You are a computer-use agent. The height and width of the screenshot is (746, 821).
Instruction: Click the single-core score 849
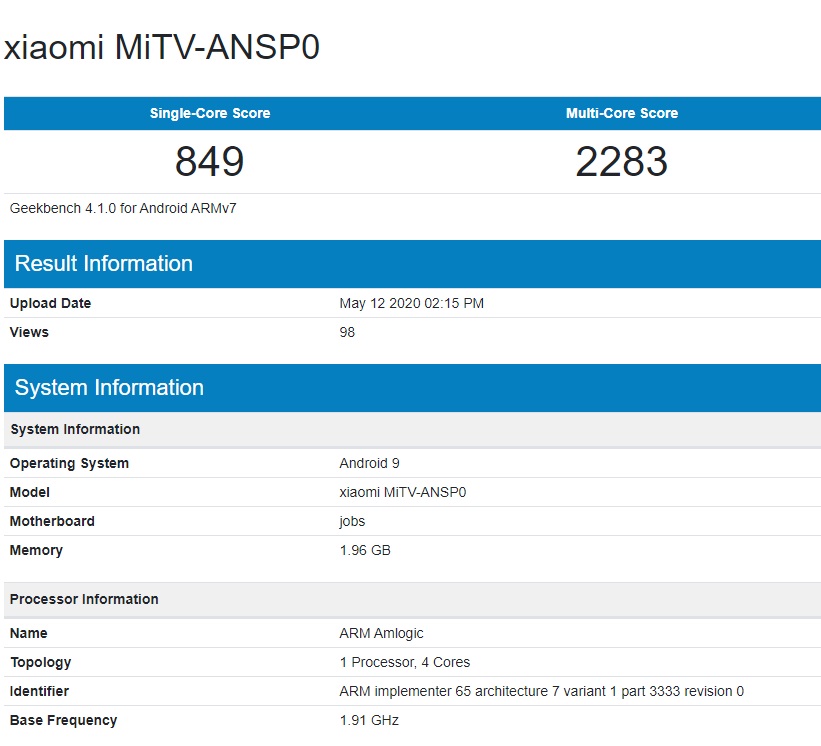(210, 161)
